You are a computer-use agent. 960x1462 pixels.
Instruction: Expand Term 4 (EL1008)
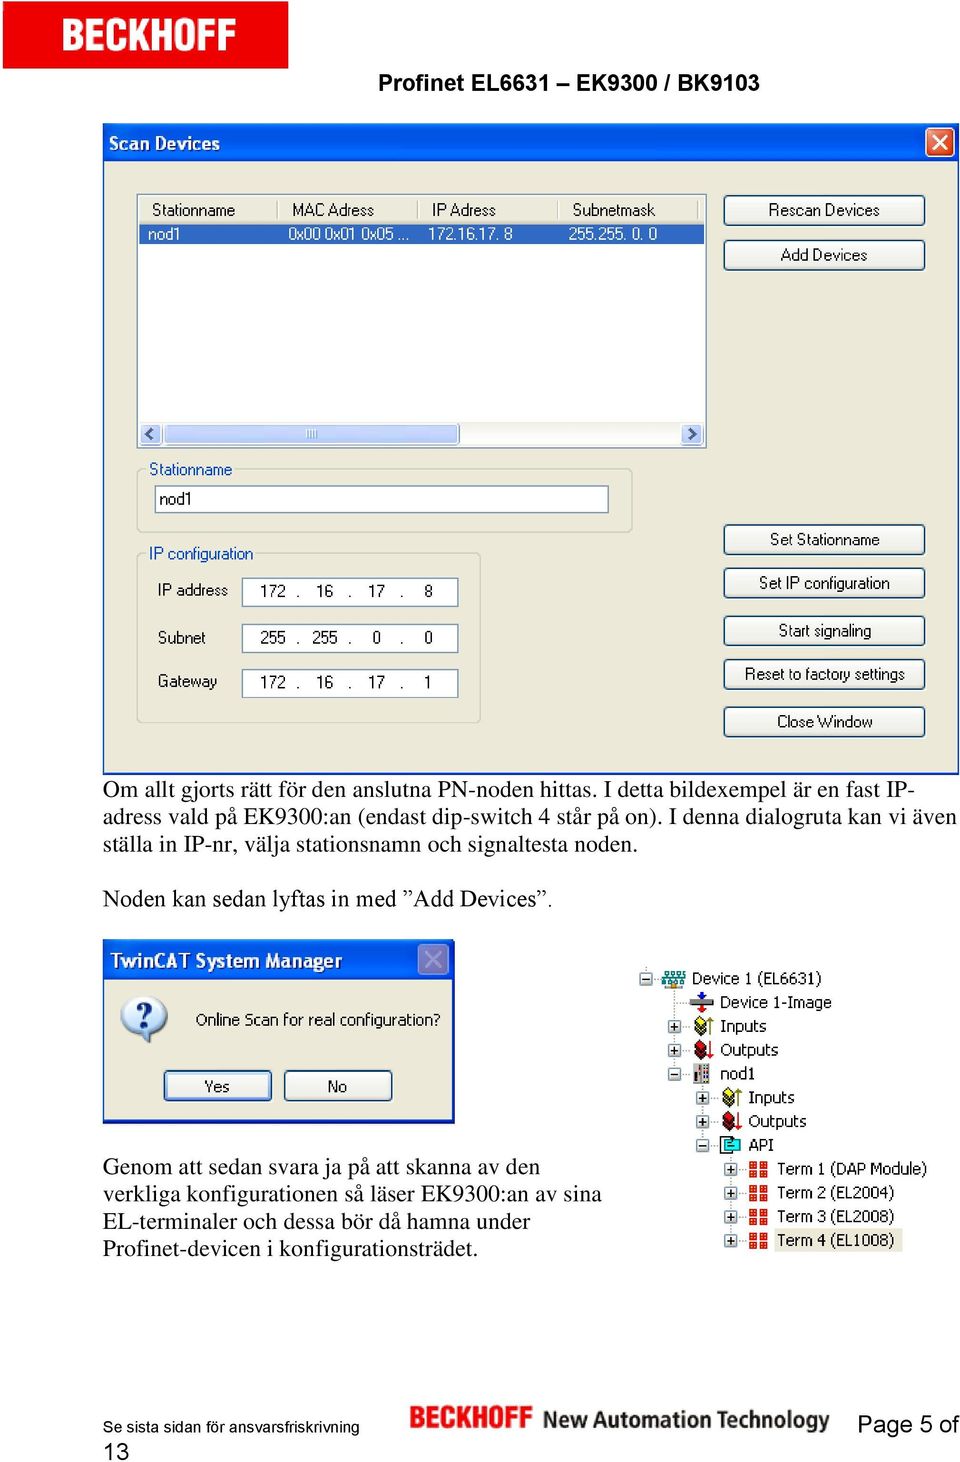click(x=730, y=1241)
